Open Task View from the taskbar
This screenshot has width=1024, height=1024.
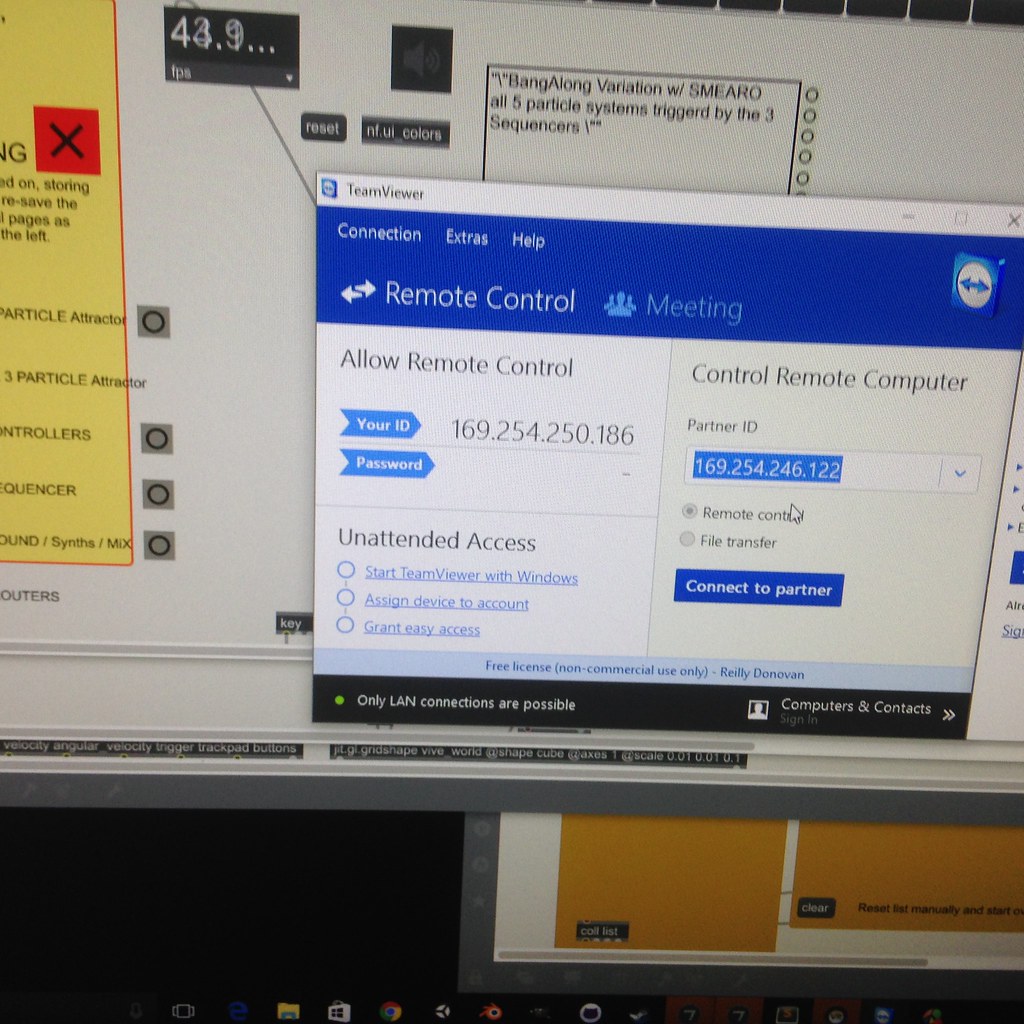[x=183, y=1011]
